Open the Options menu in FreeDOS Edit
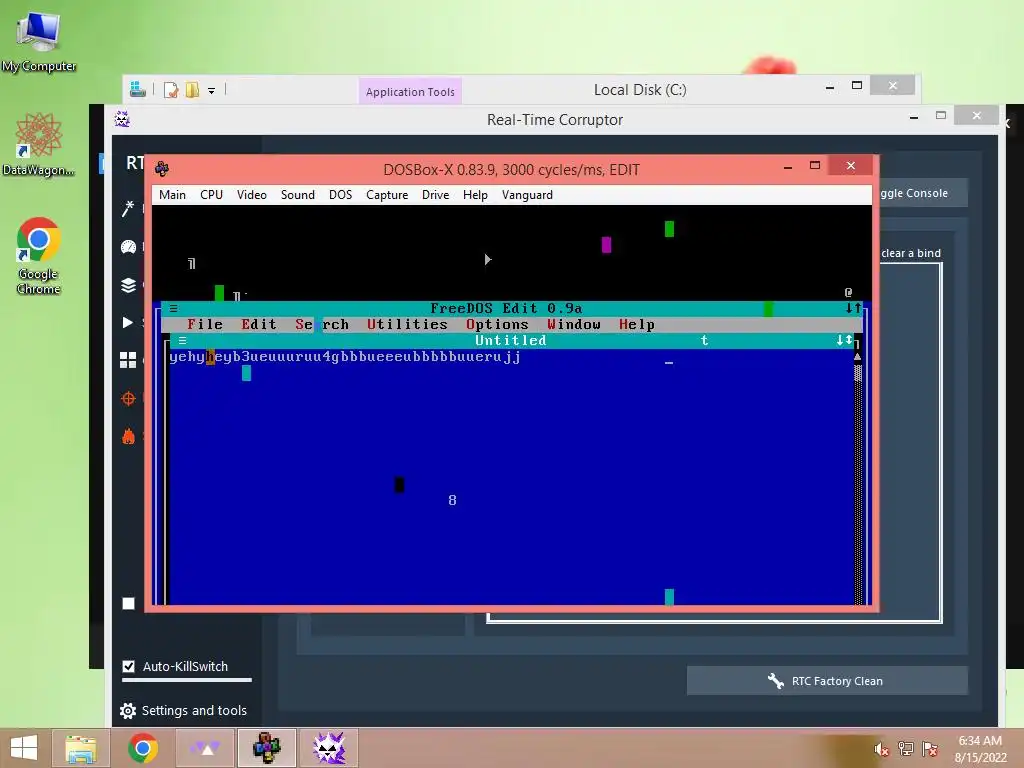The width and height of the screenshot is (1024, 768). [497, 325]
